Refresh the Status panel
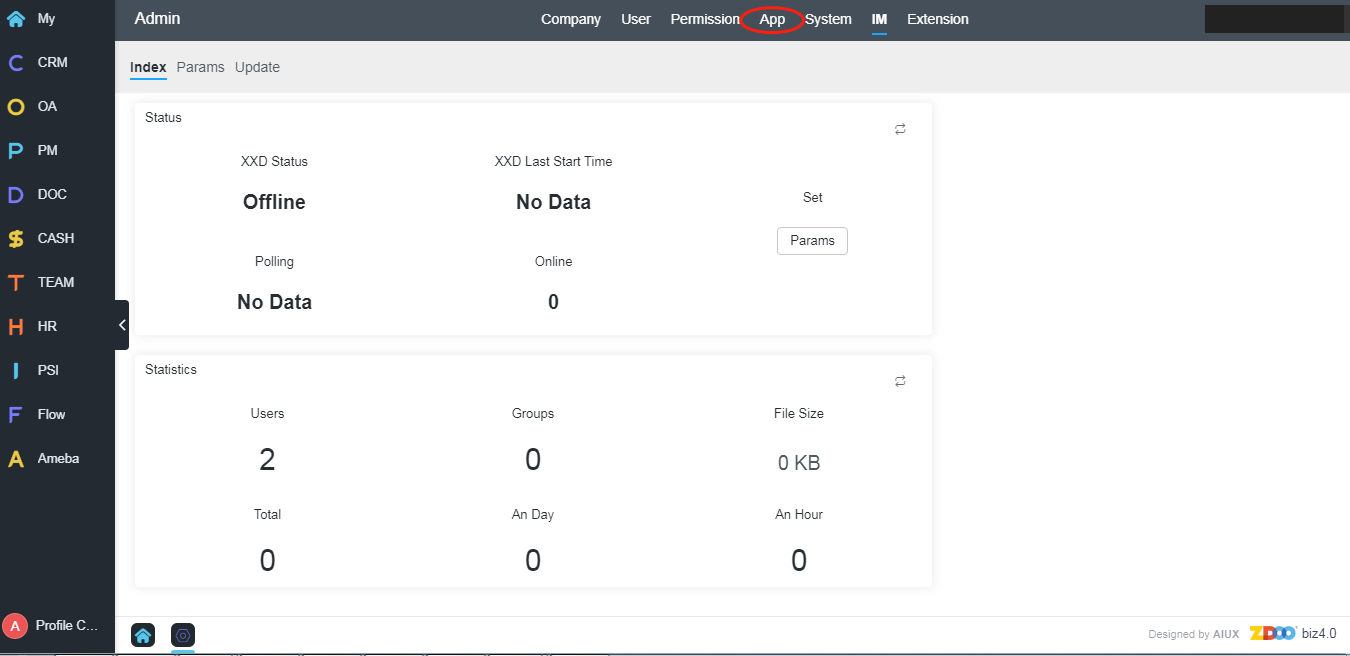Image resolution: width=1350 pixels, height=656 pixels. 900,129
